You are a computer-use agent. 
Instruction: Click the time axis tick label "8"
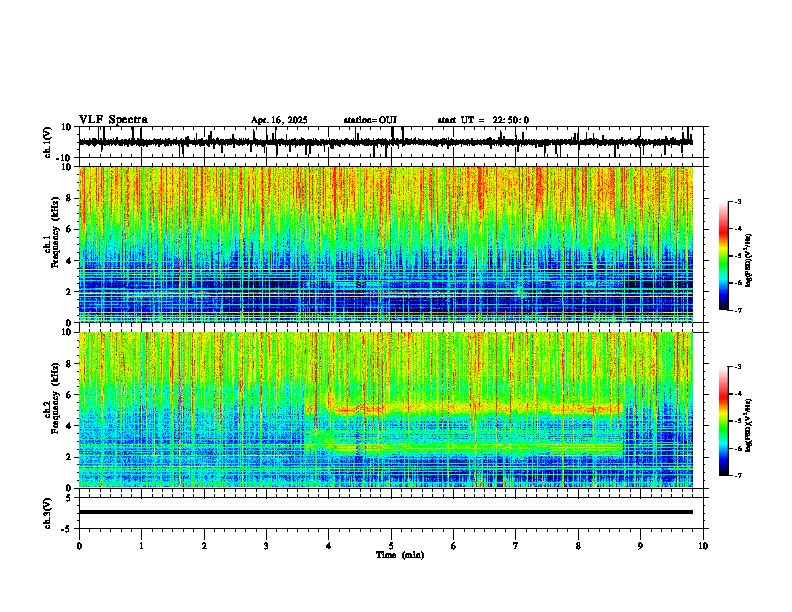point(578,546)
